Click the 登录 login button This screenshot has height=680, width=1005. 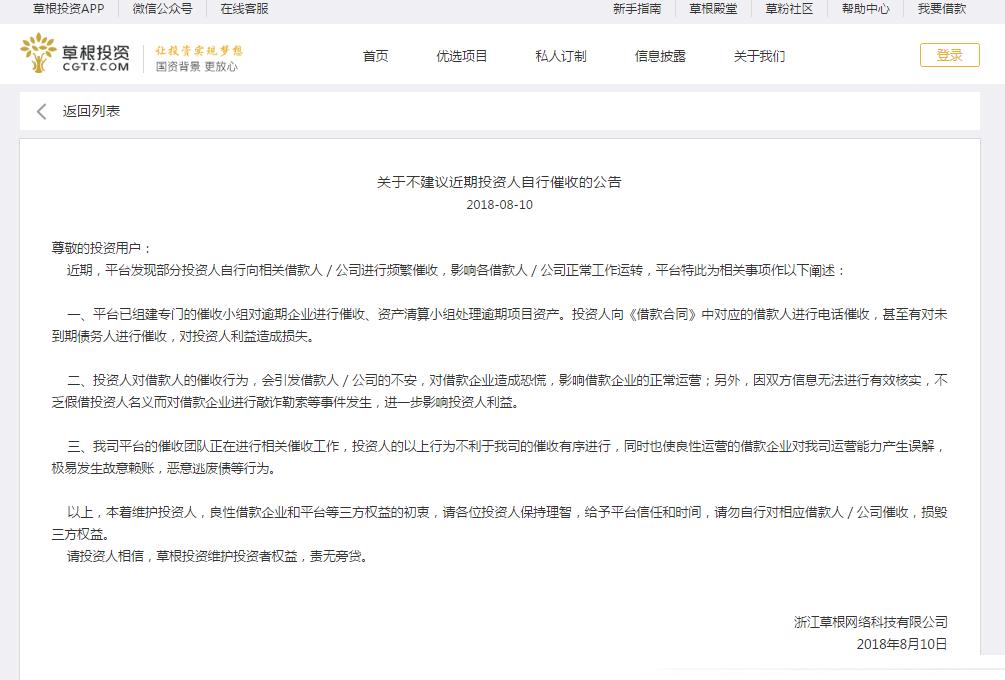point(948,55)
